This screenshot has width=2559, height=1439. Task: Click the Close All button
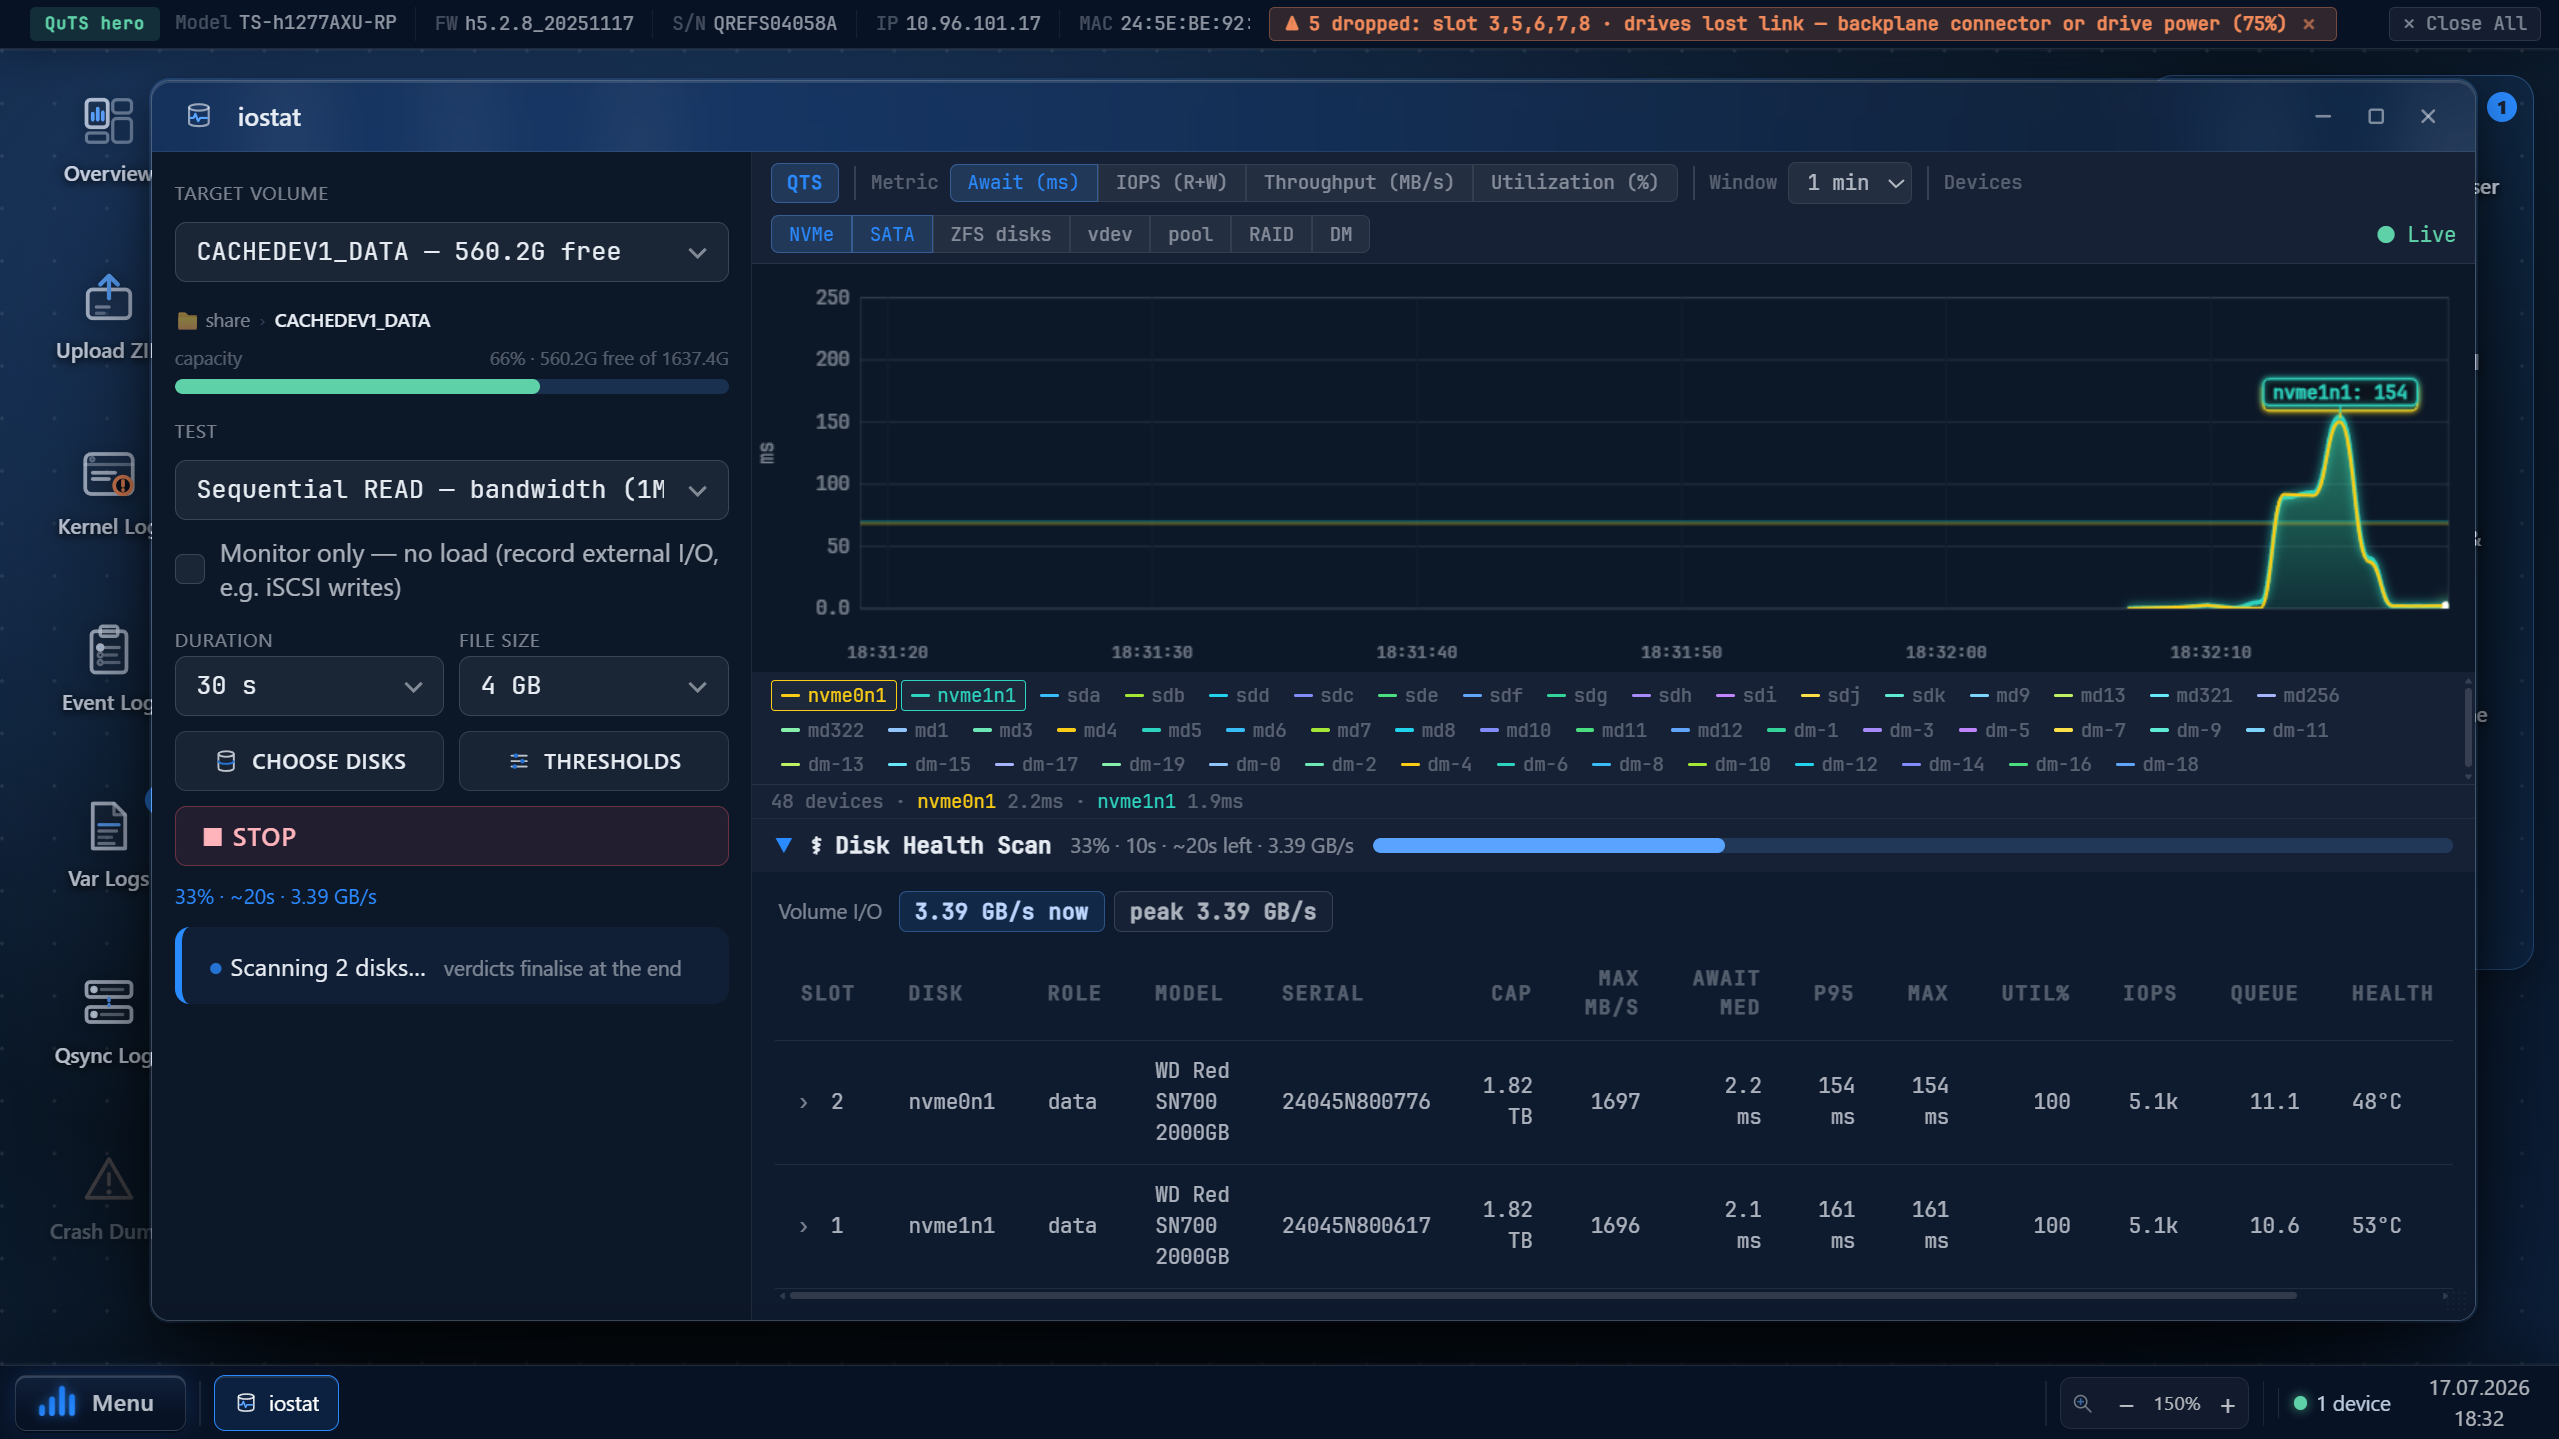click(x=2464, y=23)
